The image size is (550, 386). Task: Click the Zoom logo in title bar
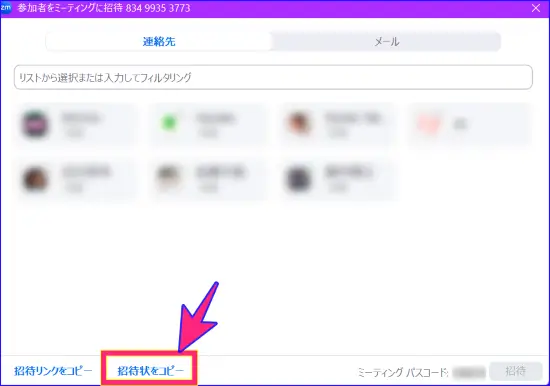click(x=6, y=8)
